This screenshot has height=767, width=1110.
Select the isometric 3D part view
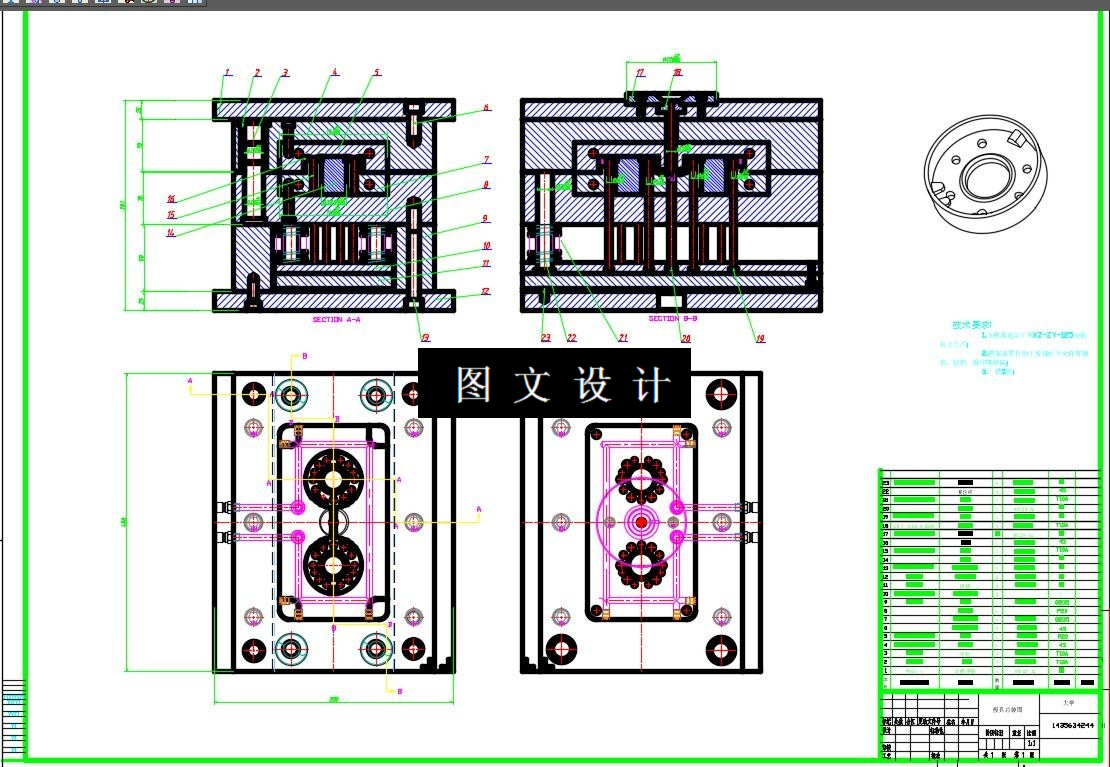(x=985, y=174)
